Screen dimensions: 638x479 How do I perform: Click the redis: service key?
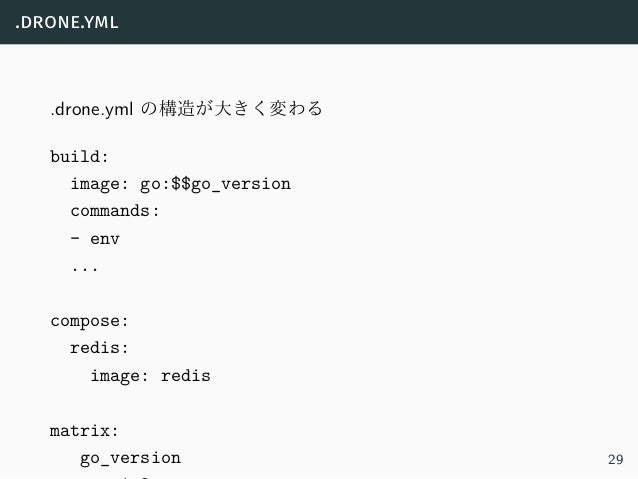pyautogui.click(x=99, y=348)
